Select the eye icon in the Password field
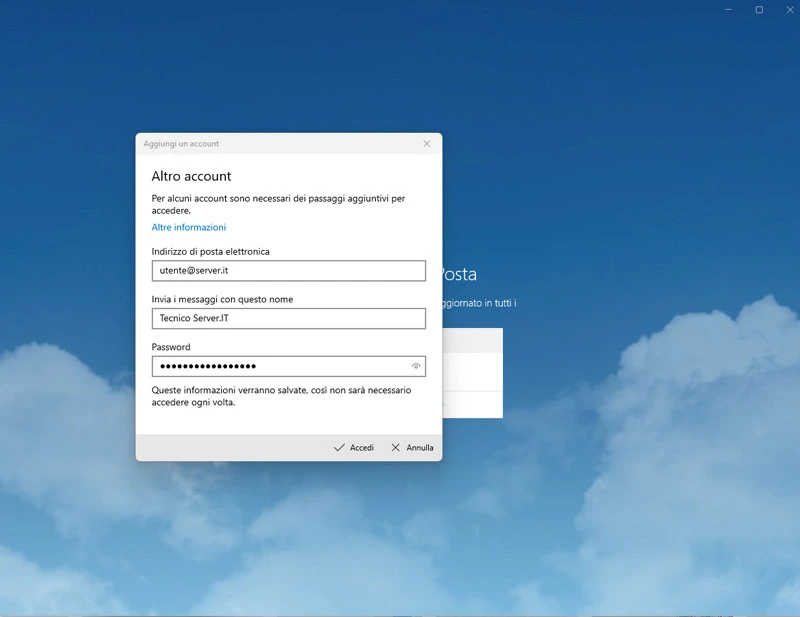 coord(415,366)
